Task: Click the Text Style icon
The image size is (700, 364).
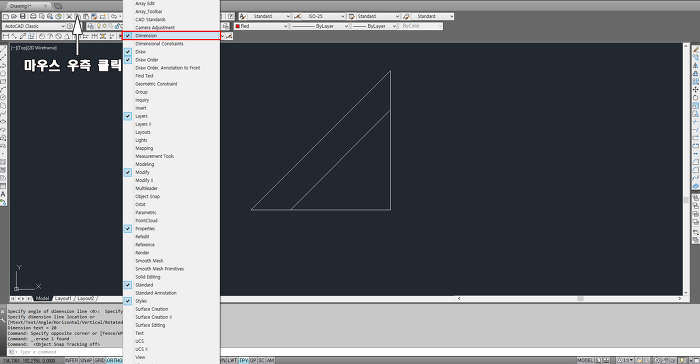Action: pos(242,16)
